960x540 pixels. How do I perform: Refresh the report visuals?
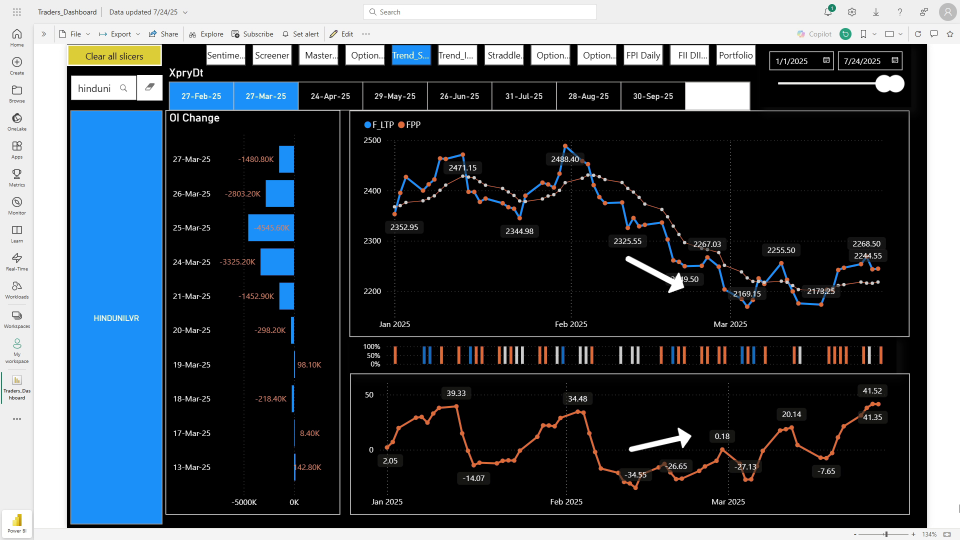point(918,34)
